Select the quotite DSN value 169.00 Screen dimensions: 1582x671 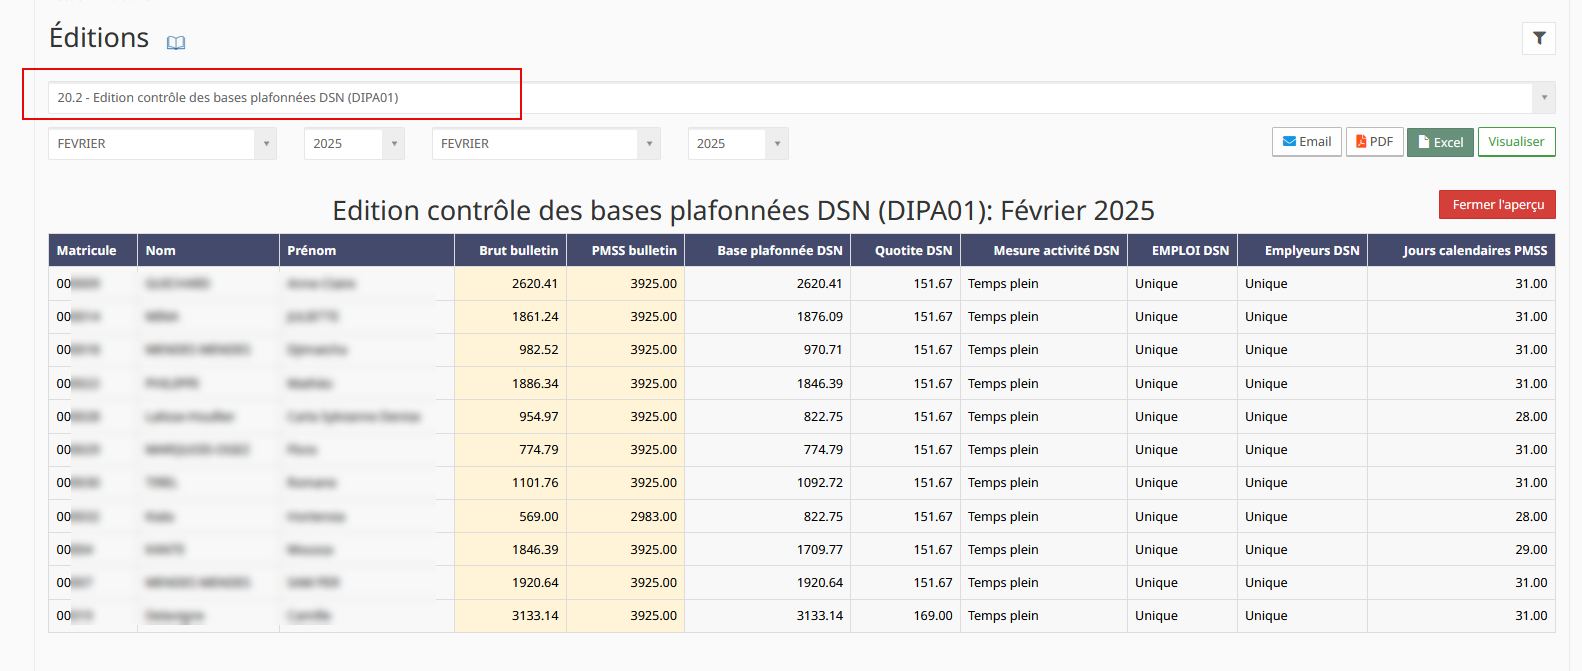pyautogui.click(x=933, y=616)
